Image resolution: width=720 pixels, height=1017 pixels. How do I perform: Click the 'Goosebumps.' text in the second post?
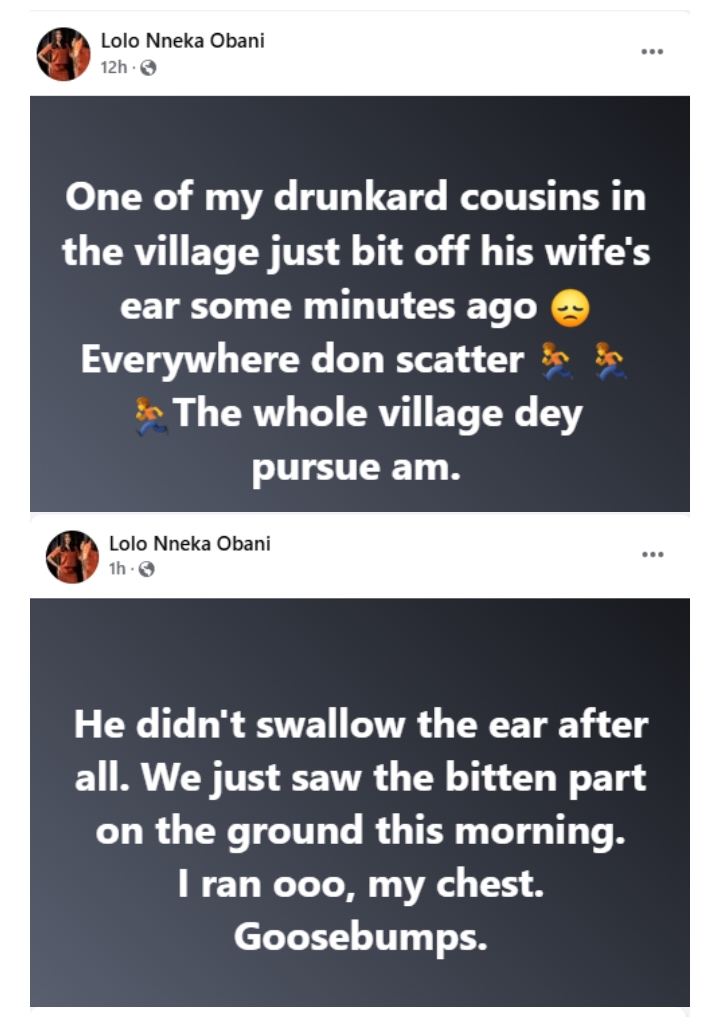click(360, 937)
